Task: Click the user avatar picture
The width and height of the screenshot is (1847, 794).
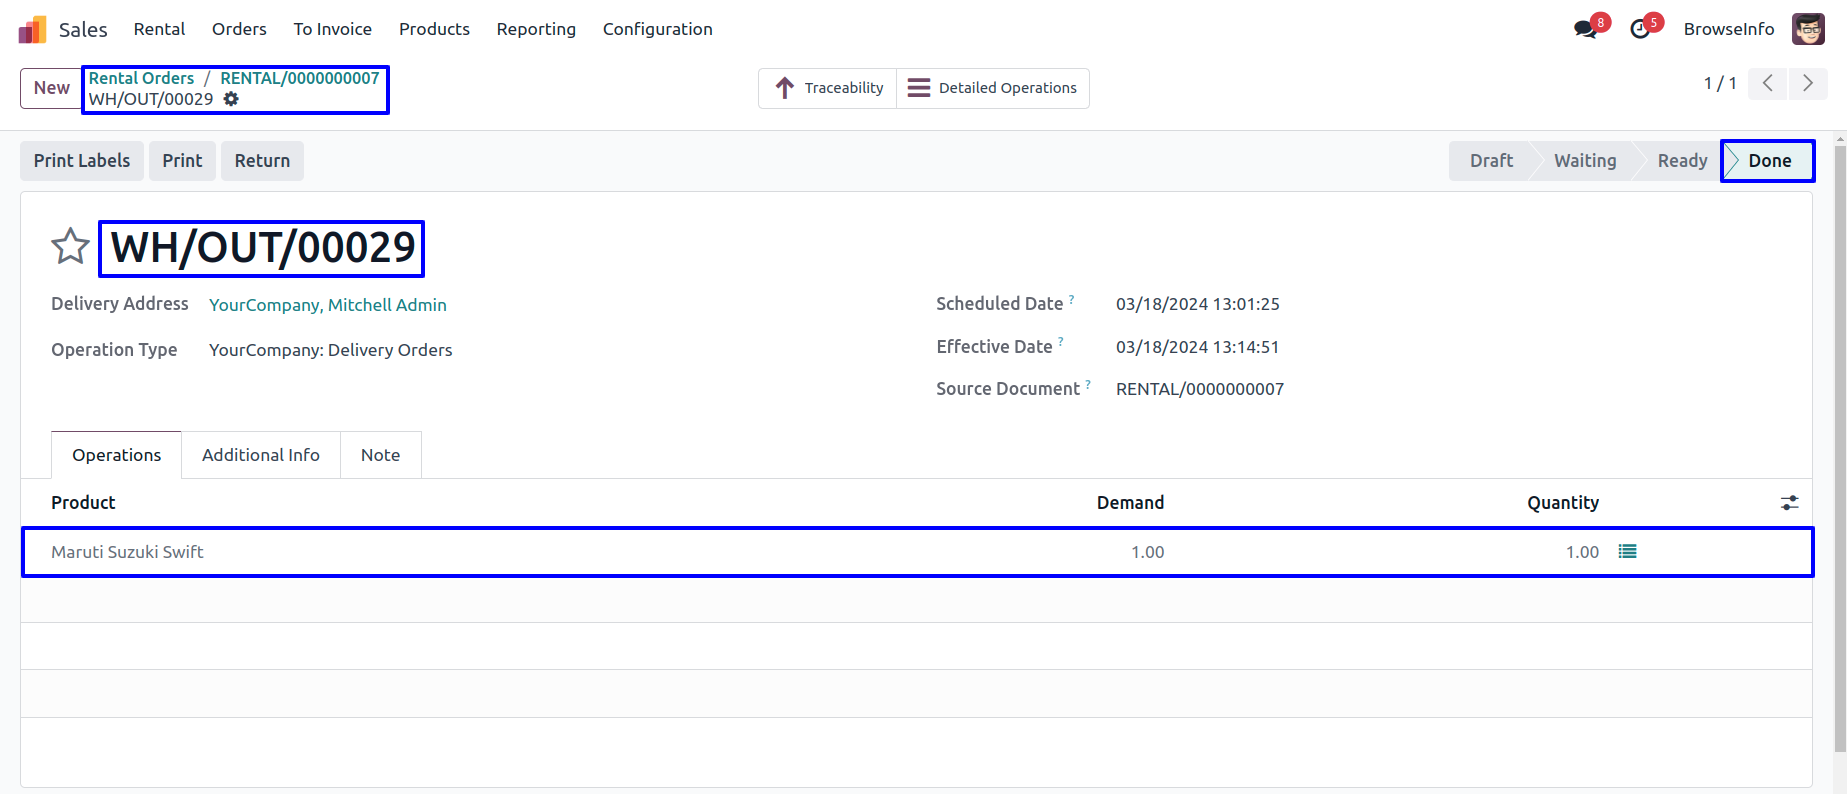Action: (x=1808, y=29)
